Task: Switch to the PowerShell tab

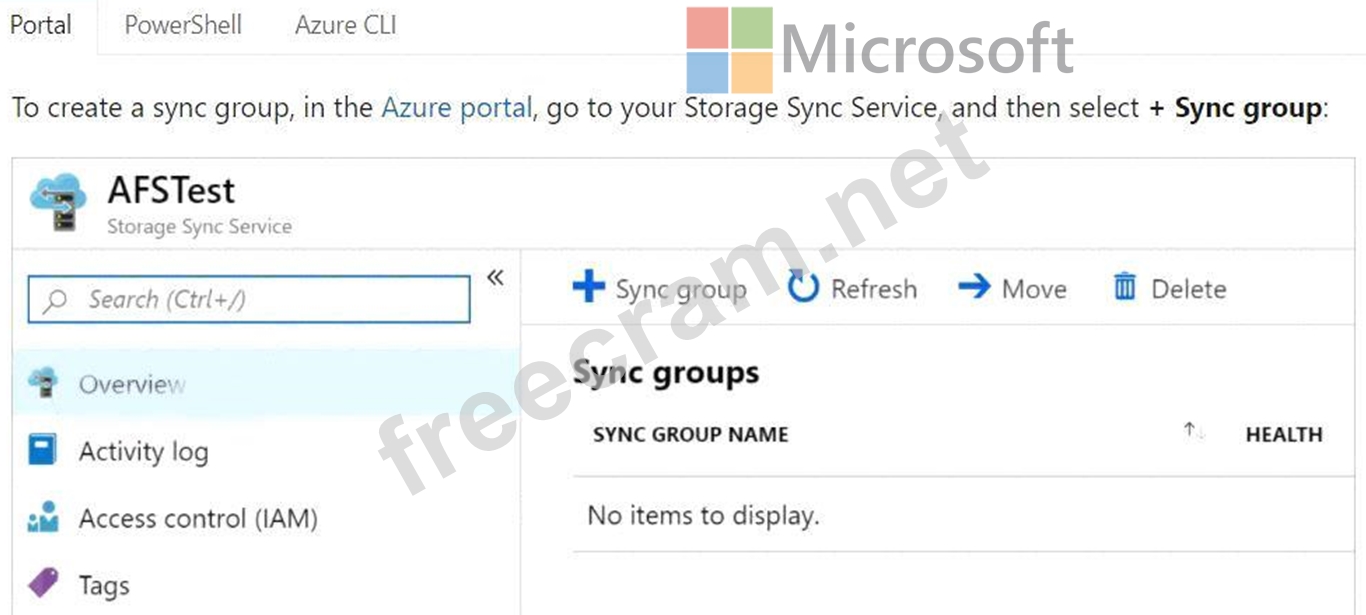Action: coord(183,25)
